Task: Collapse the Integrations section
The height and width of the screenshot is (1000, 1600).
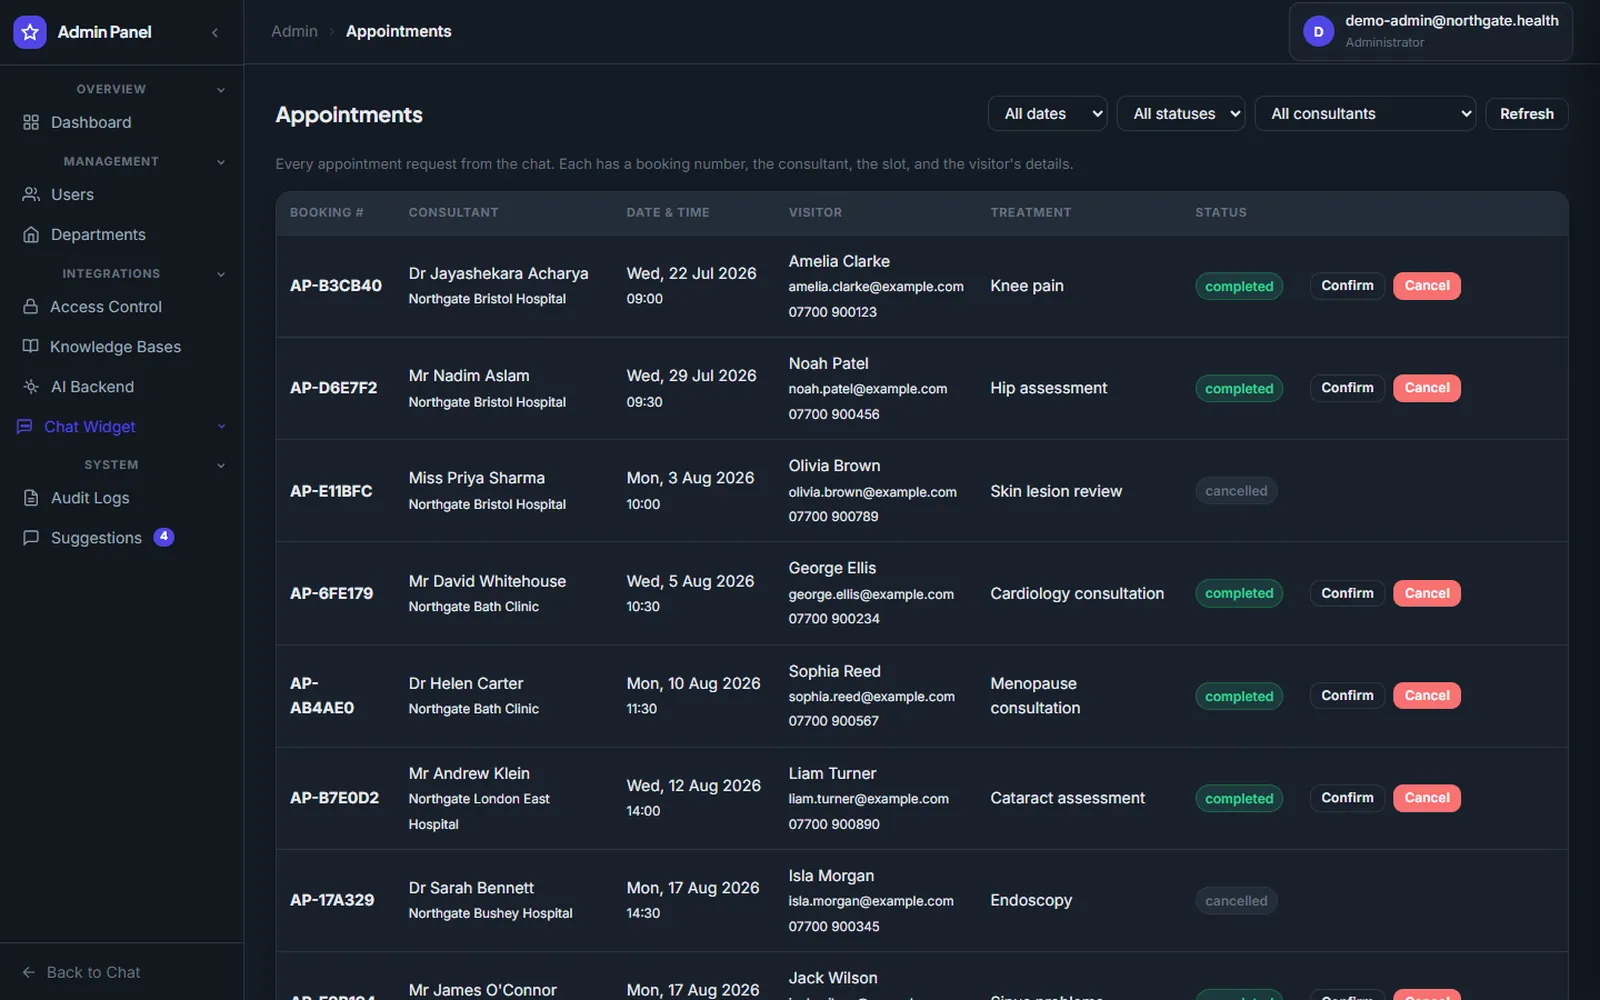Action: click(221, 274)
